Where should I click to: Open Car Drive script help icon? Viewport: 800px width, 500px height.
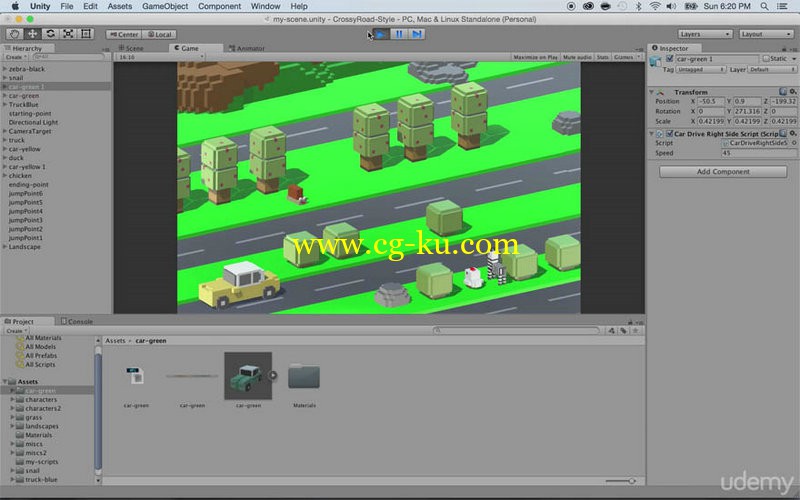click(x=783, y=134)
